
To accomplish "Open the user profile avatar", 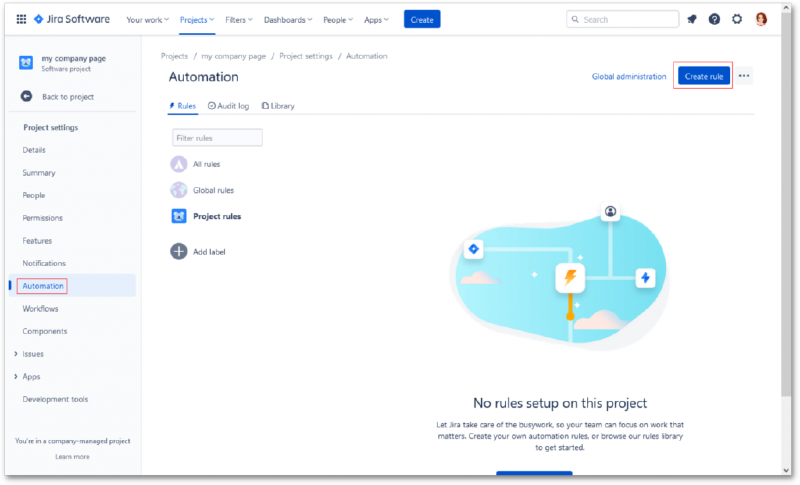I will (x=761, y=19).
